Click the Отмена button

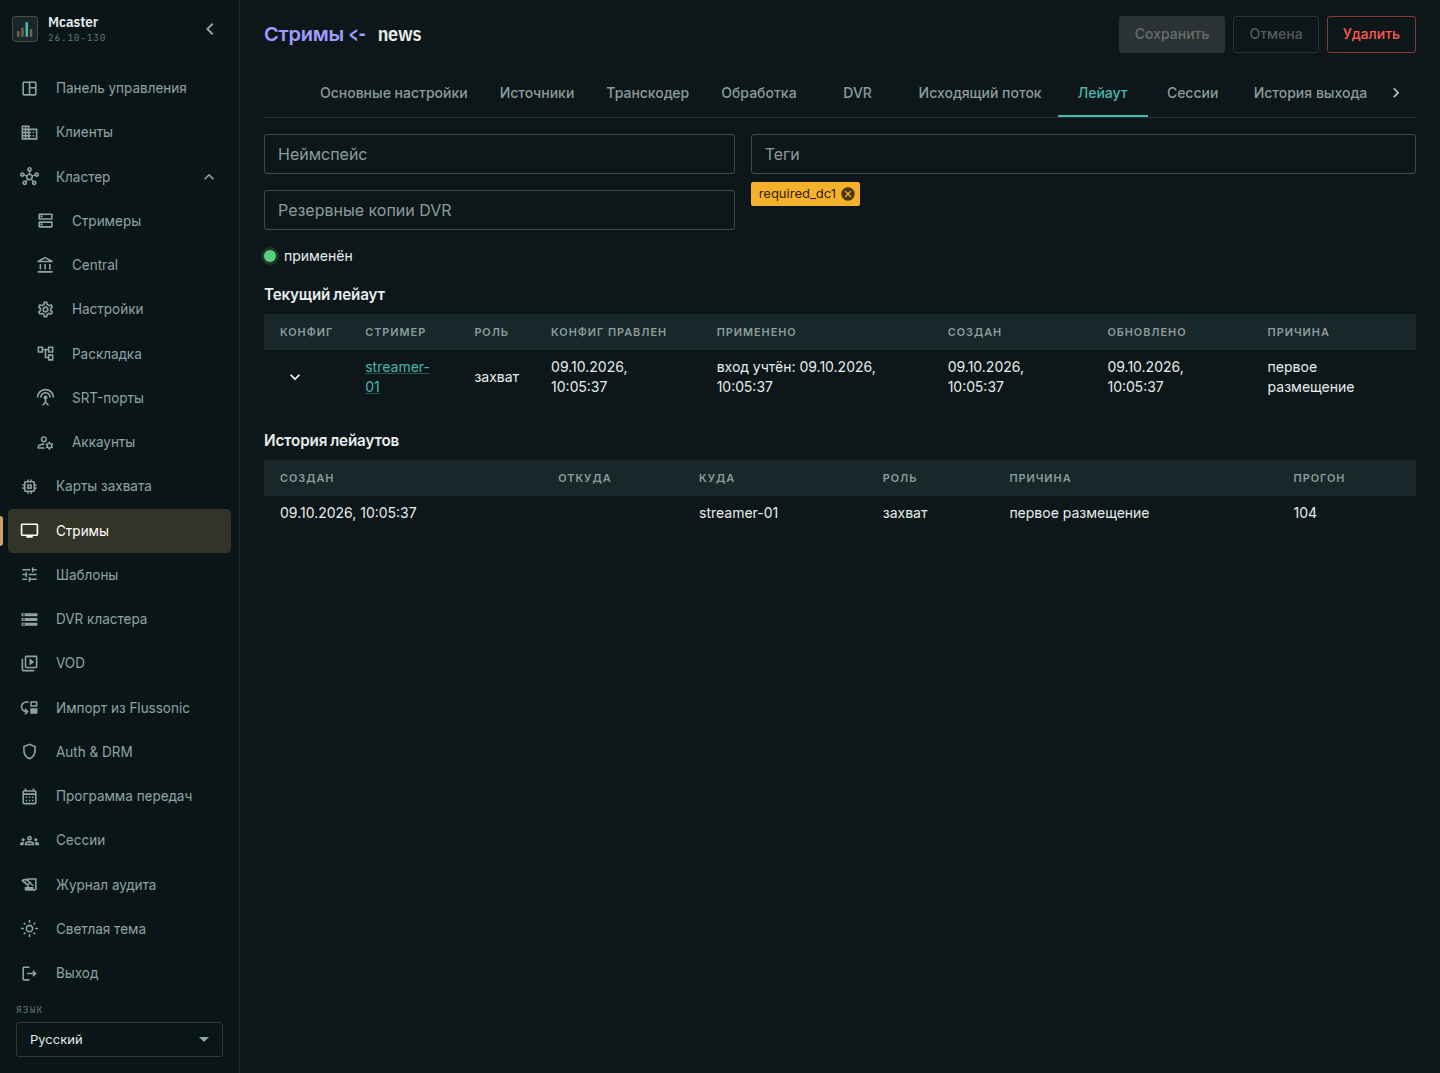click(1276, 34)
